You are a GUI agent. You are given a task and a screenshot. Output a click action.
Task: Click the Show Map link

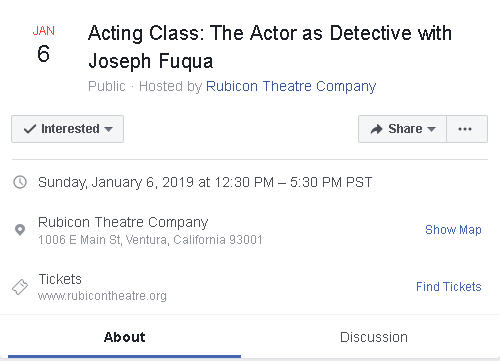(453, 230)
